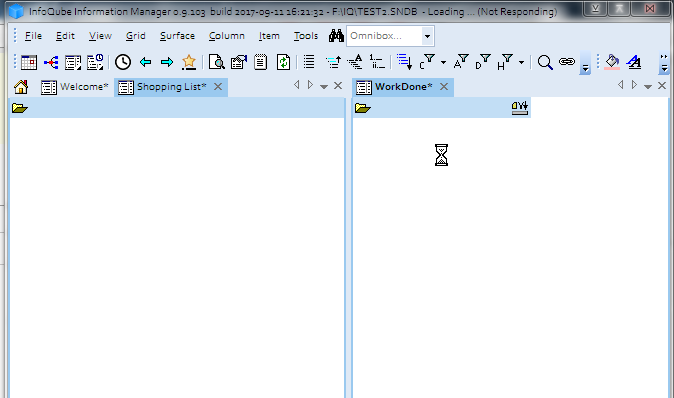Expand the hierarchy filter H dropdown arrow
The height and width of the screenshot is (398, 674).
click(521, 63)
